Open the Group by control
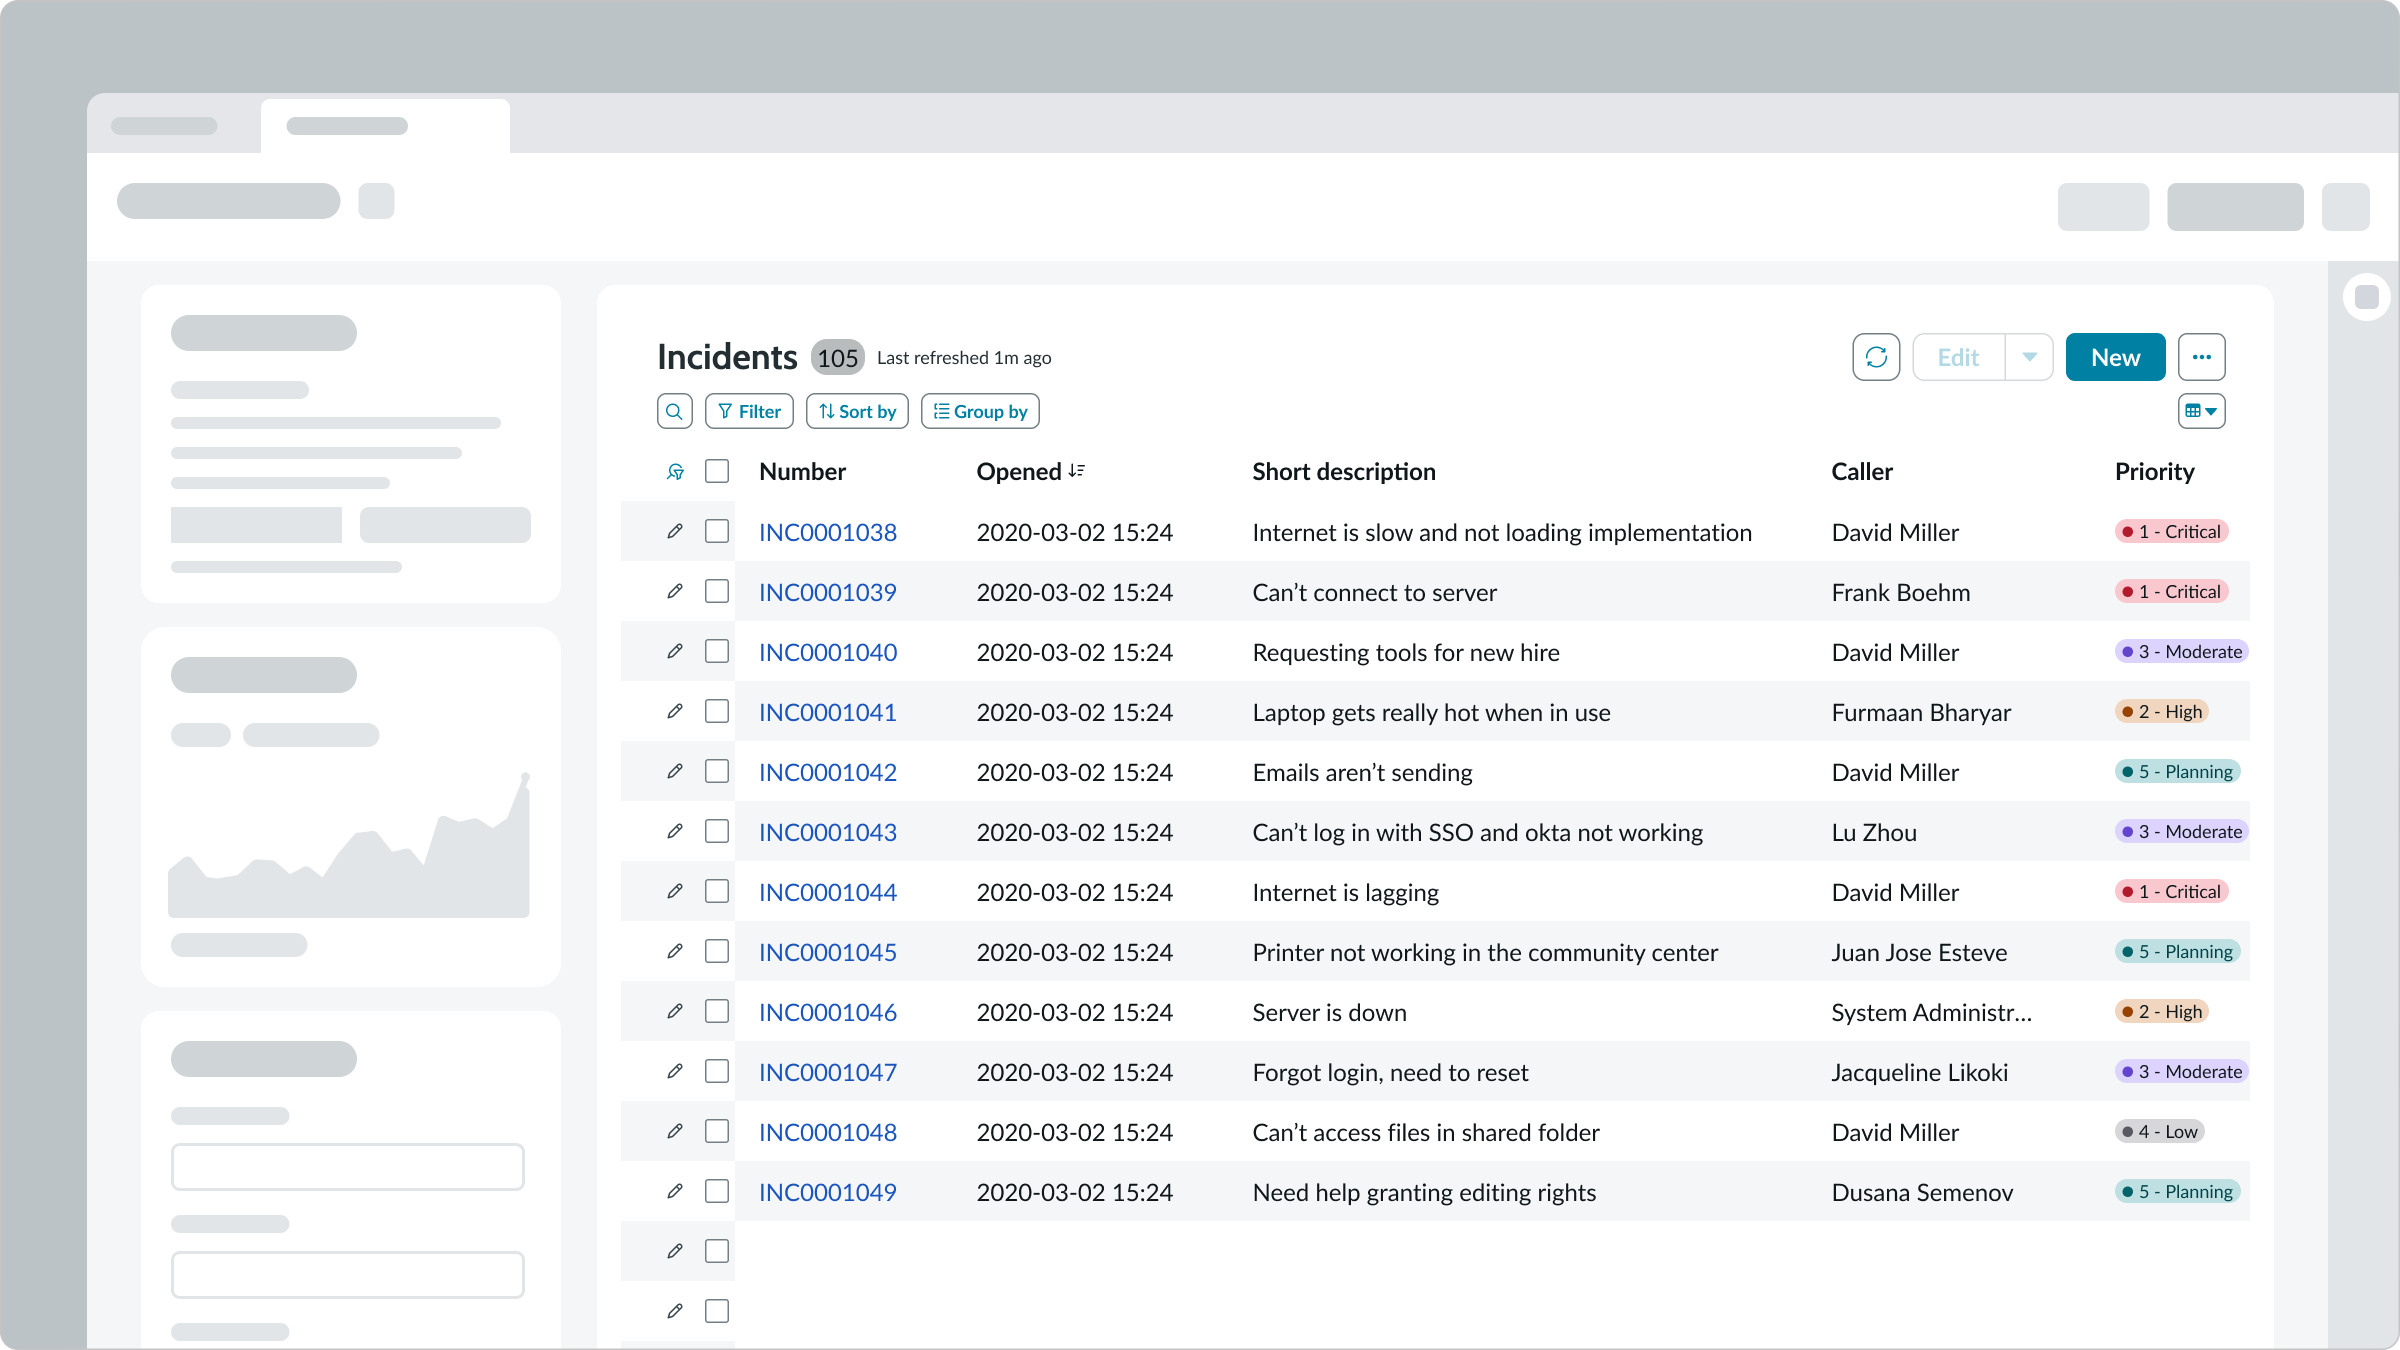 980,411
